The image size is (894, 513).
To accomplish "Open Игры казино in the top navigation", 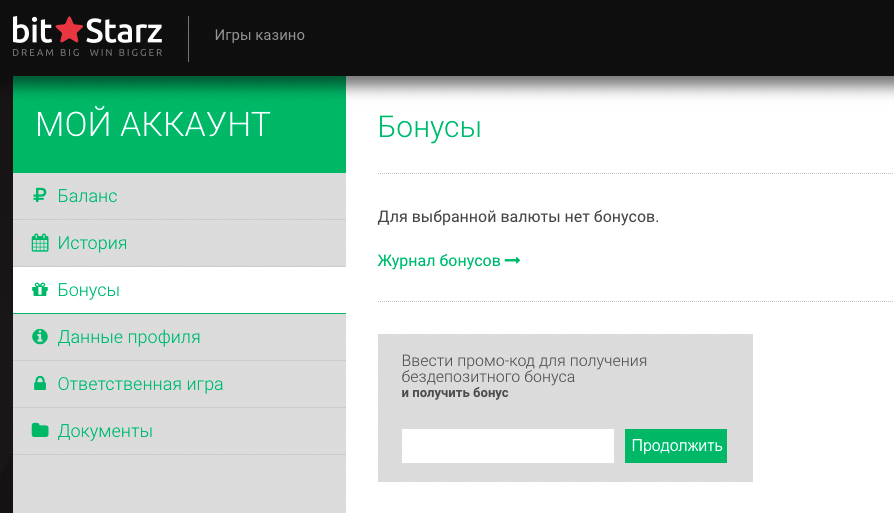I will [259, 35].
